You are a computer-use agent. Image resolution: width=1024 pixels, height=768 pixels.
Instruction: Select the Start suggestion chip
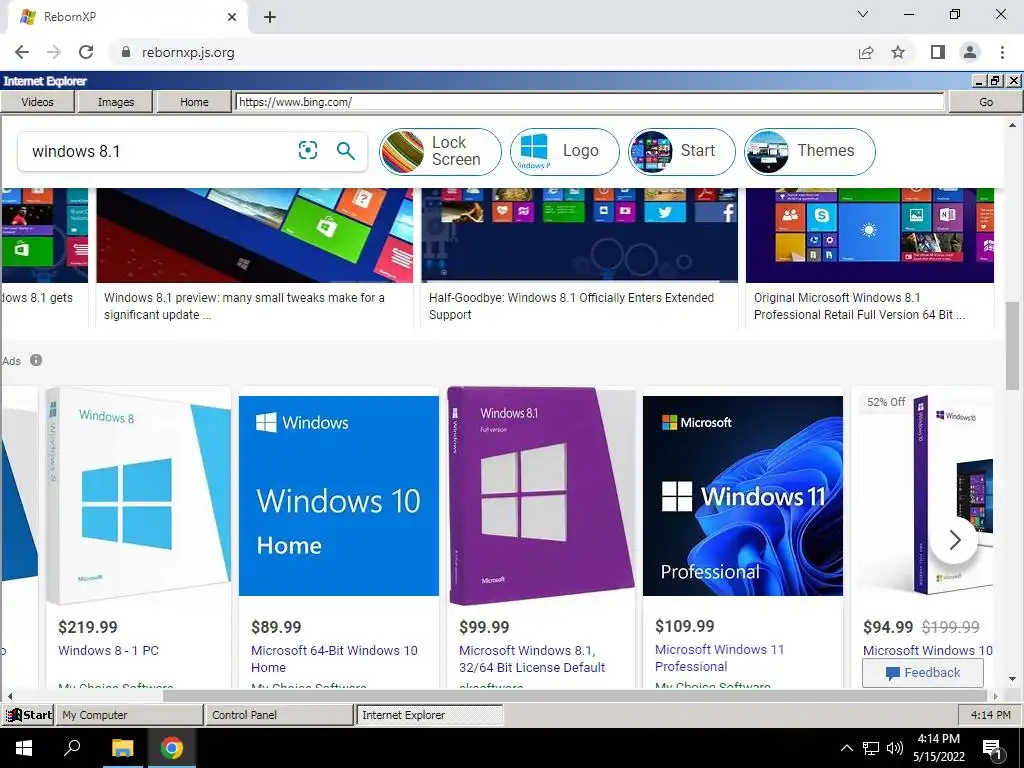(681, 152)
